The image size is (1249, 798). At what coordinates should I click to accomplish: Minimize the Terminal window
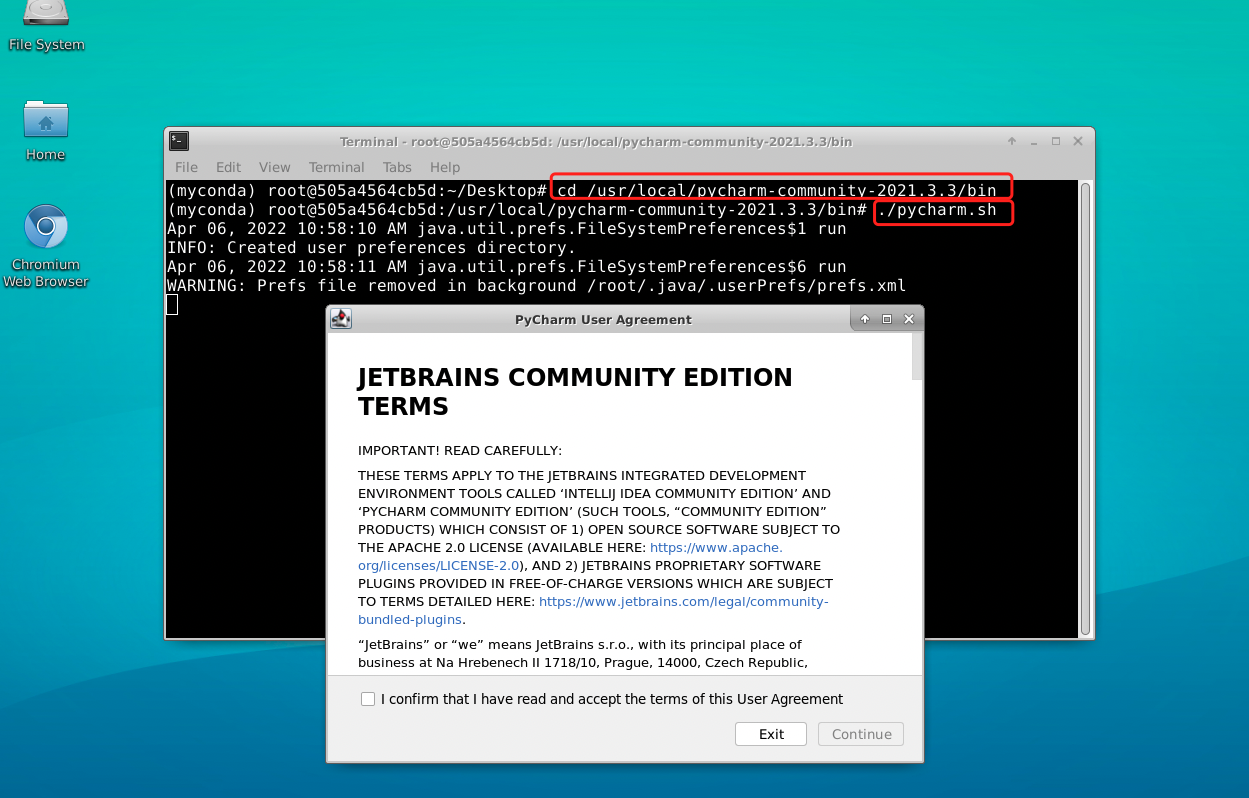point(1034,141)
